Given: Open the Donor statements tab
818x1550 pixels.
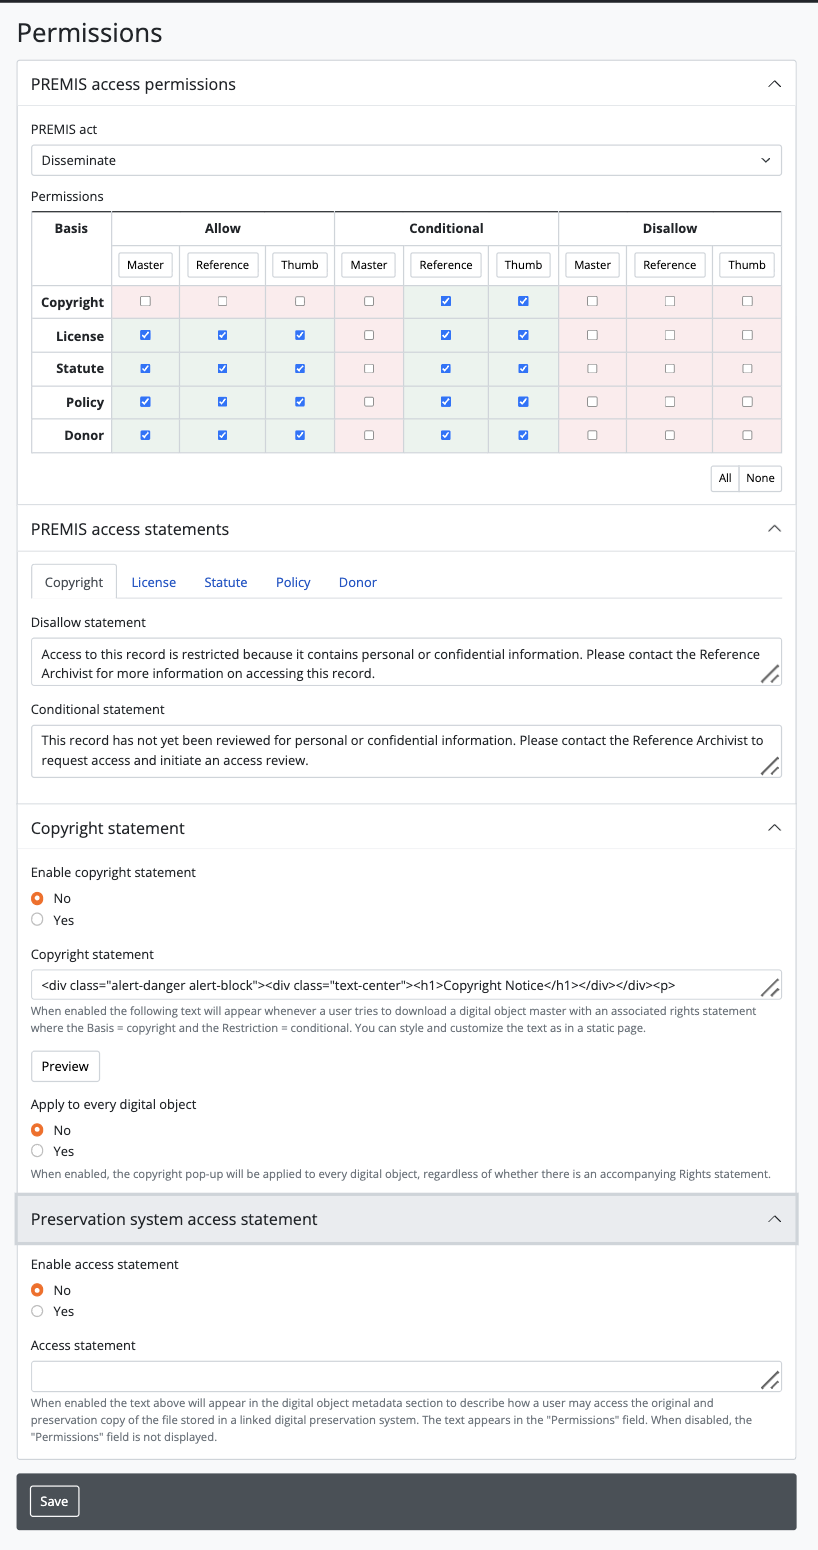Looking at the screenshot, I should pos(358,582).
